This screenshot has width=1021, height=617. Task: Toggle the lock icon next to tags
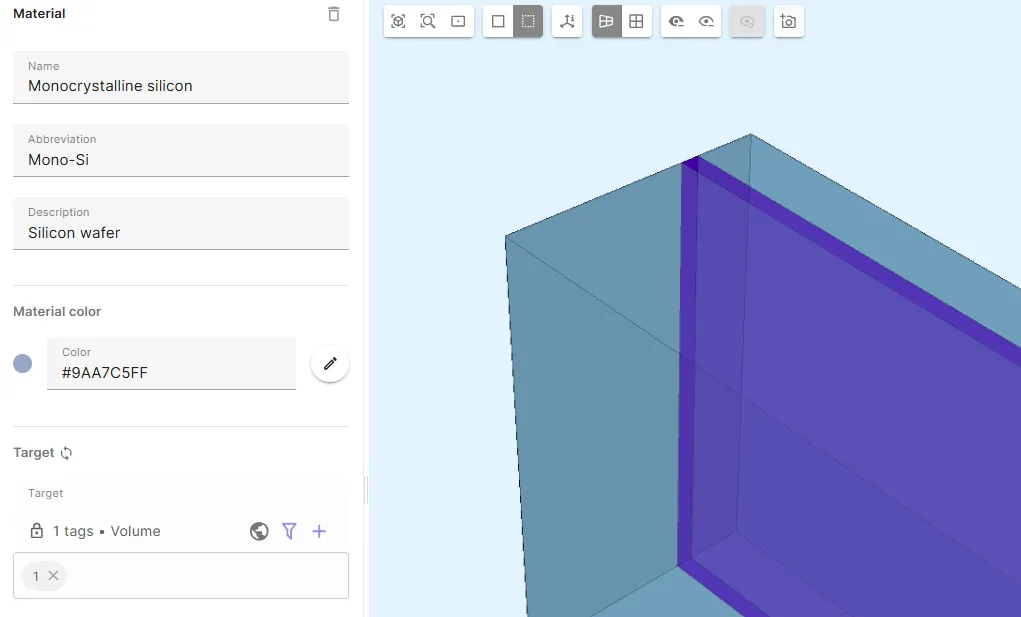pyautogui.click(x=37, y=531)
